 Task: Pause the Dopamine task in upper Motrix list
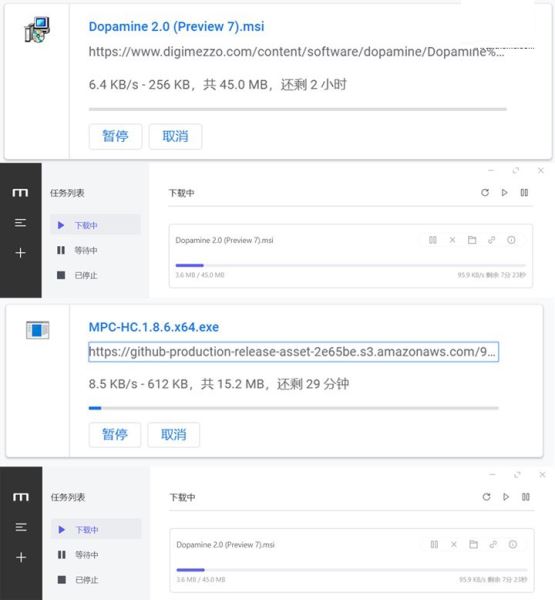point(433,240)
